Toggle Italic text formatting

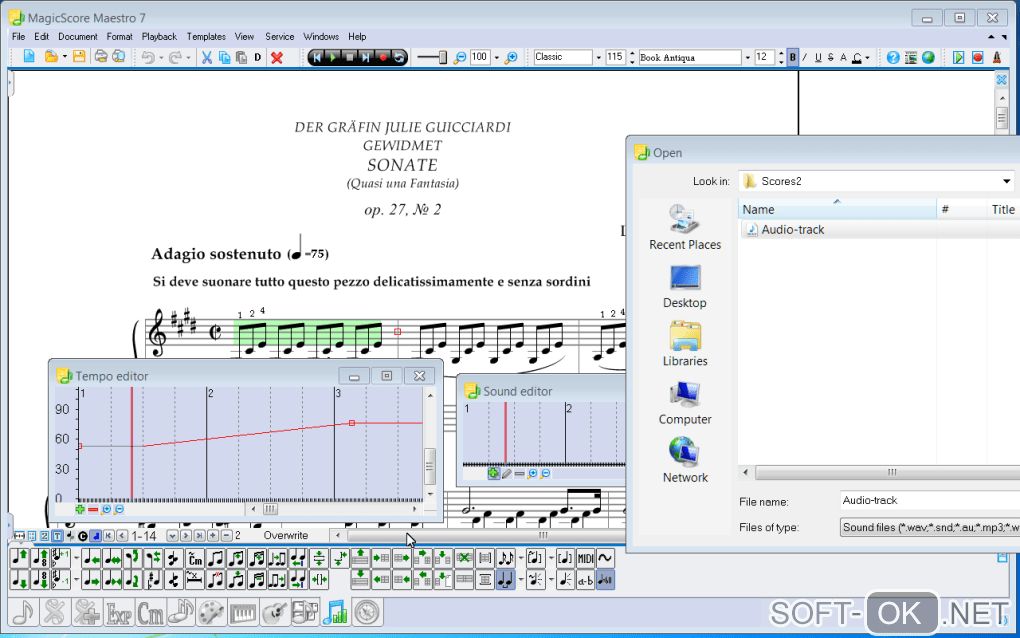click(805, 57)
